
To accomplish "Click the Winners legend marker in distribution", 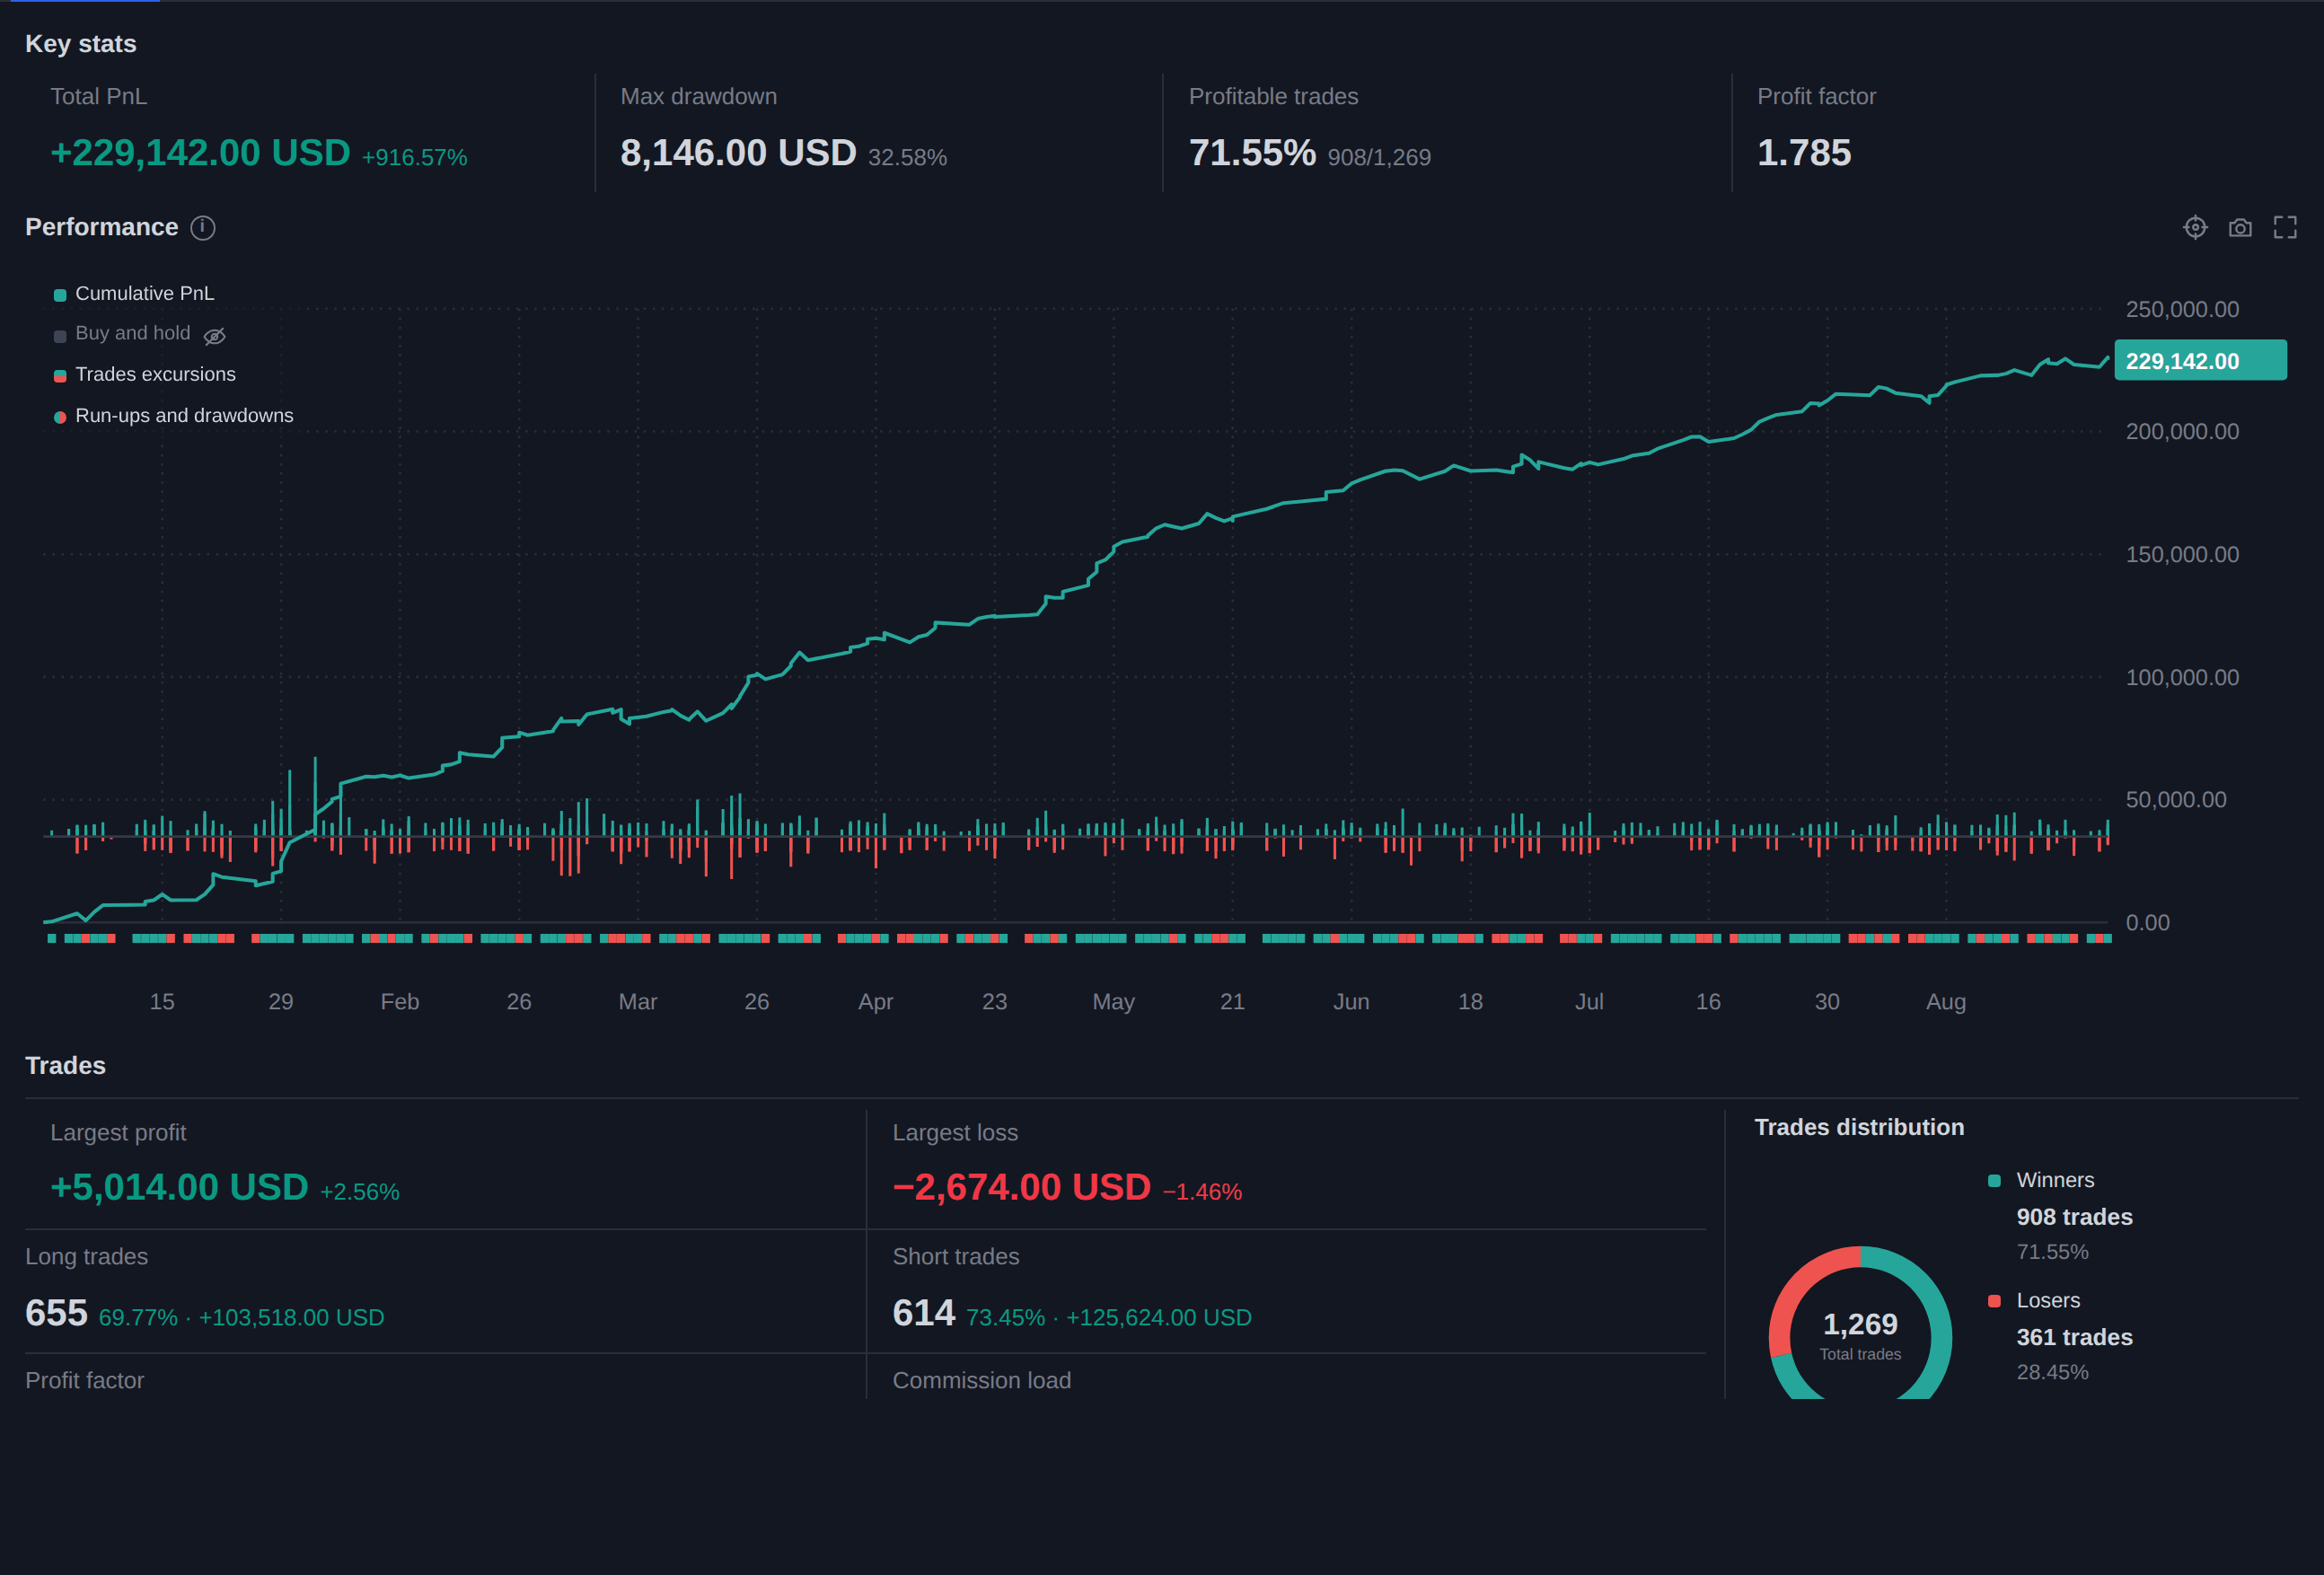I will (1994, 1181).
